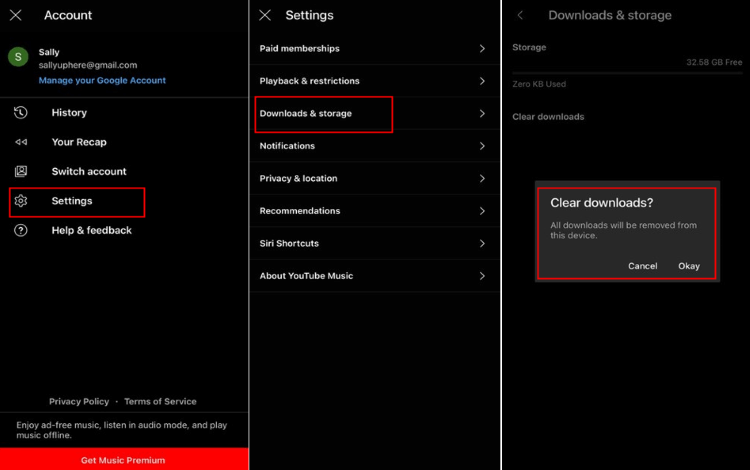Expand Playback & restrictions chevron arrow

[482, 81]
